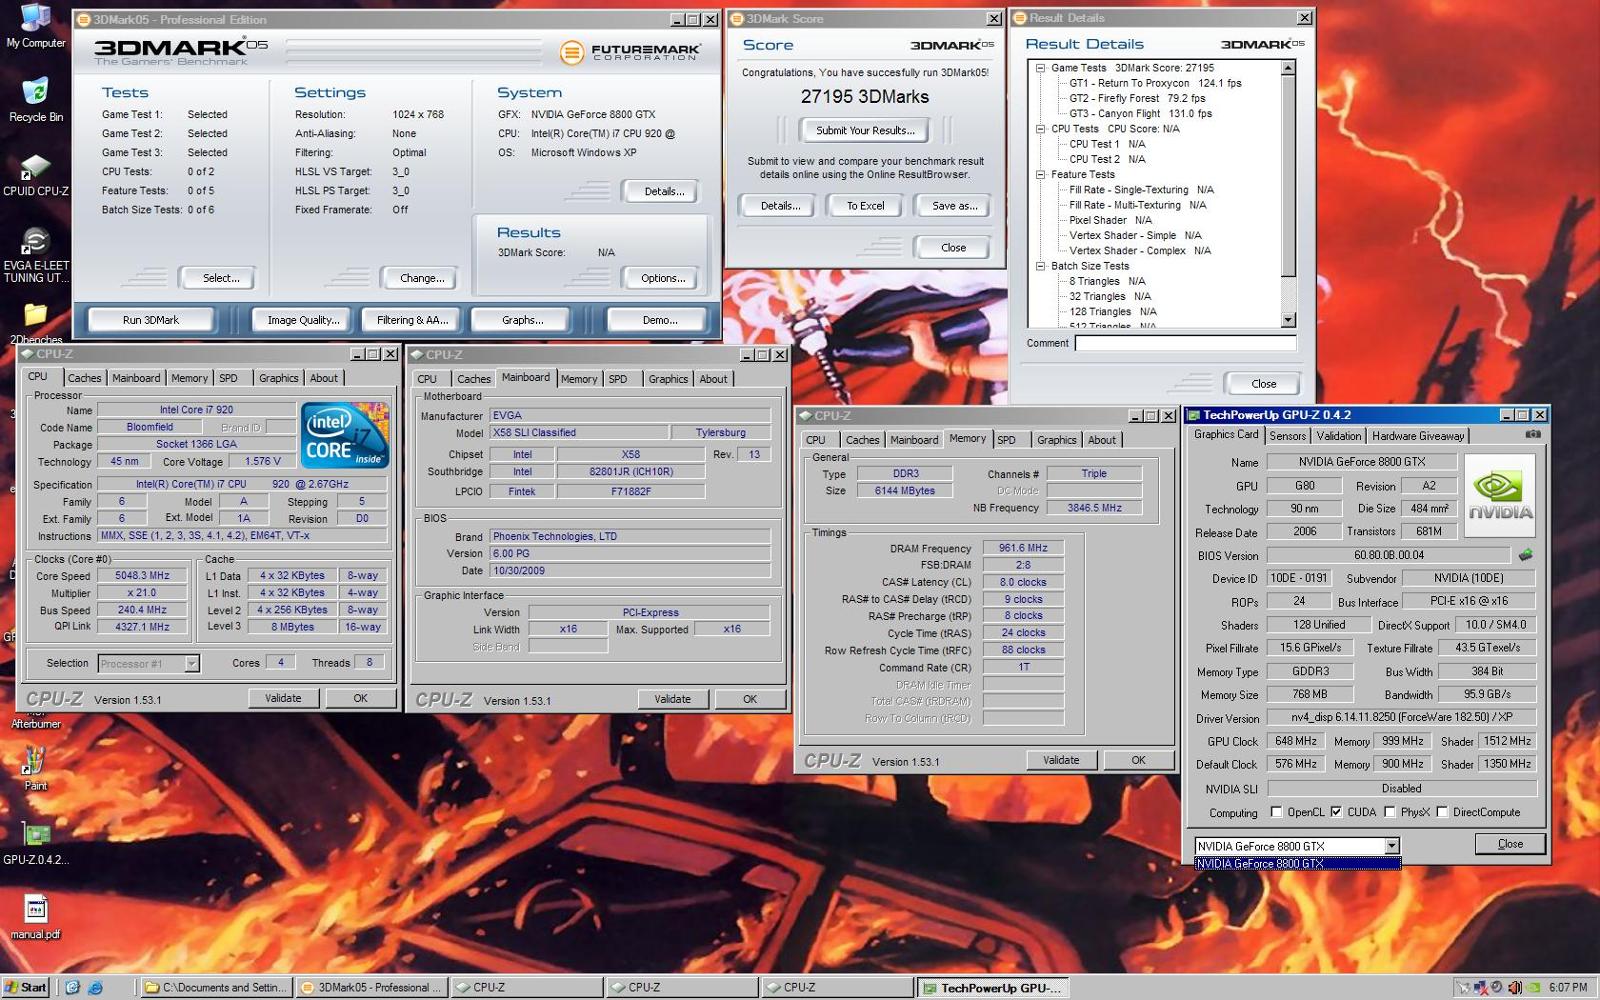The height and width of the screenshot is (1000, 1600).
Task: Click To Excel button in Score window
Action: (x=865, y=206)
